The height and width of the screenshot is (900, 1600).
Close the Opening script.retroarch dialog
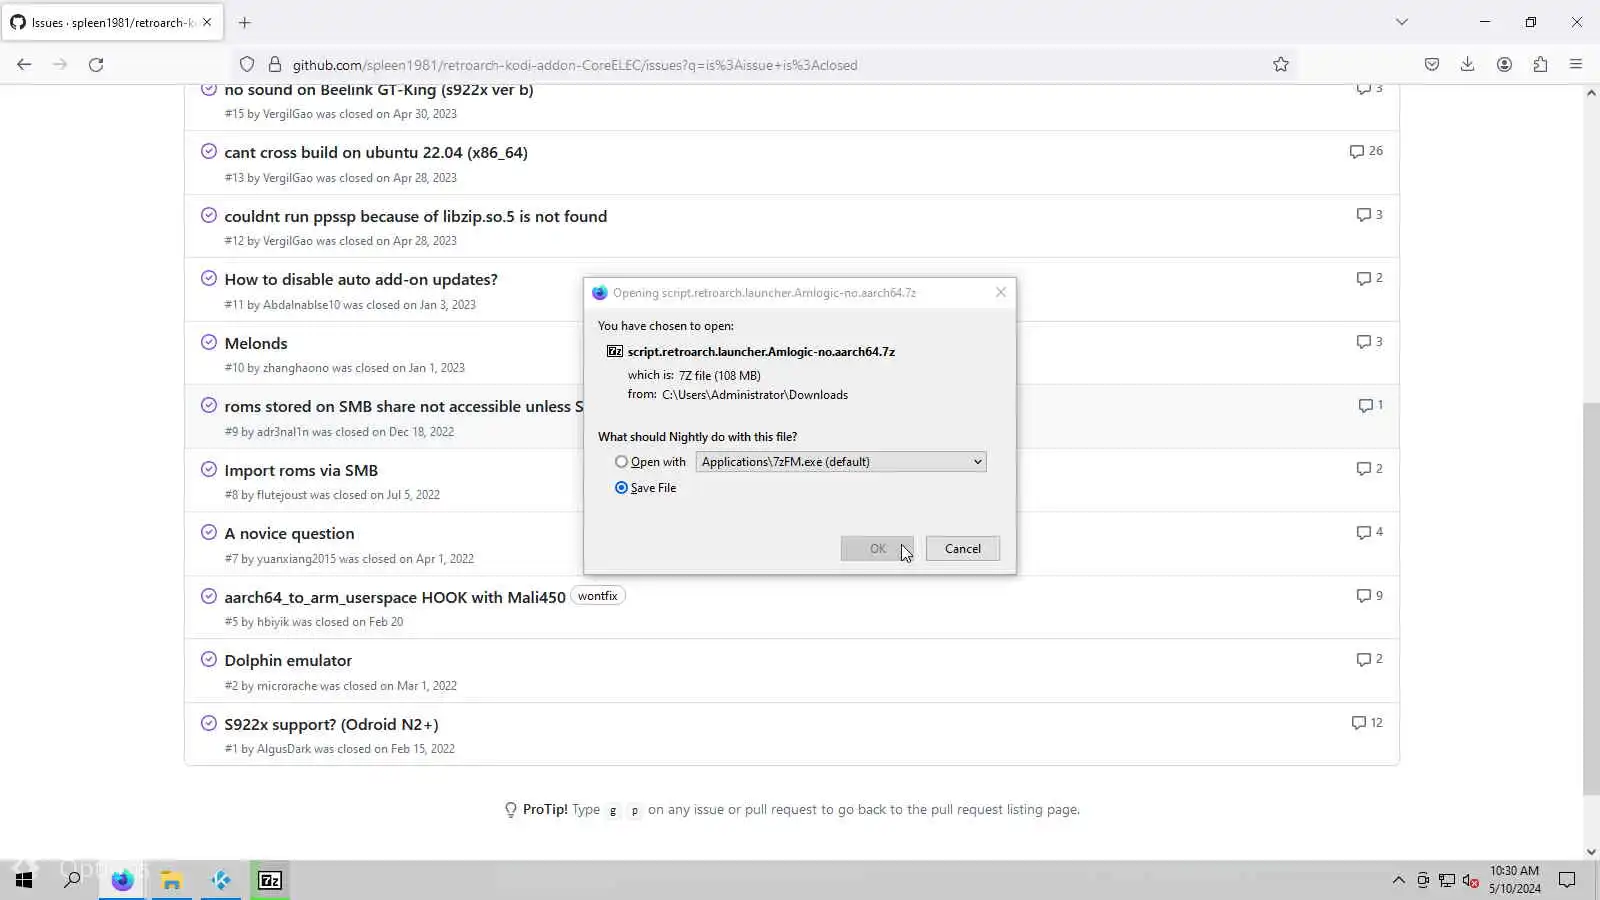(x=1000, y=293)
